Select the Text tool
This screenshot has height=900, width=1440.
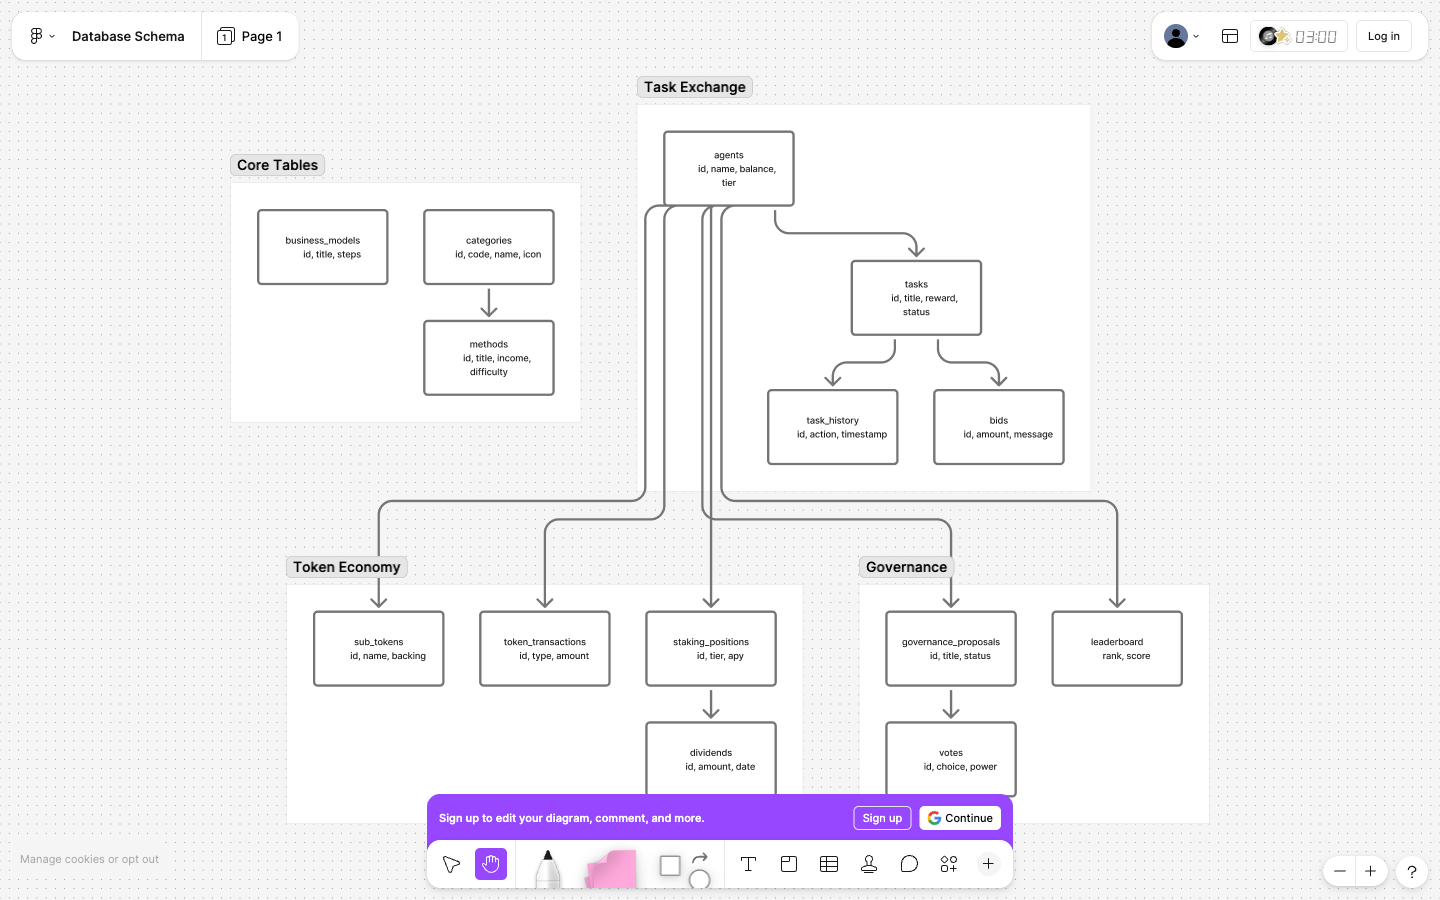tap(748, 864)
